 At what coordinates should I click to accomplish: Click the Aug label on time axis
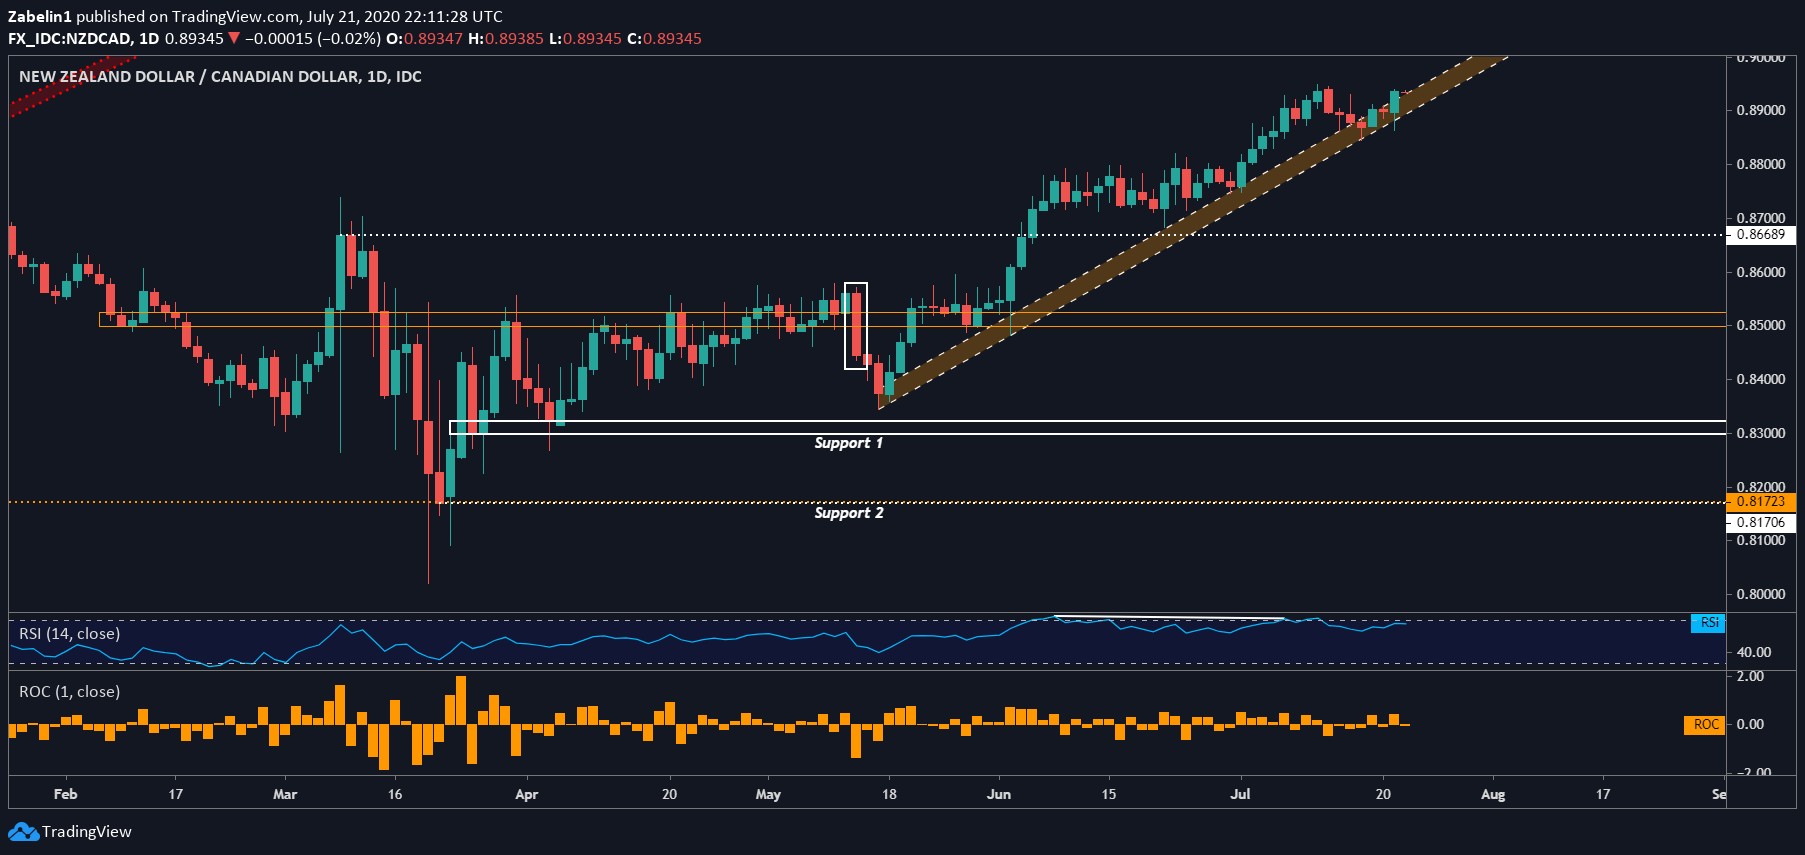[1493, 794]
